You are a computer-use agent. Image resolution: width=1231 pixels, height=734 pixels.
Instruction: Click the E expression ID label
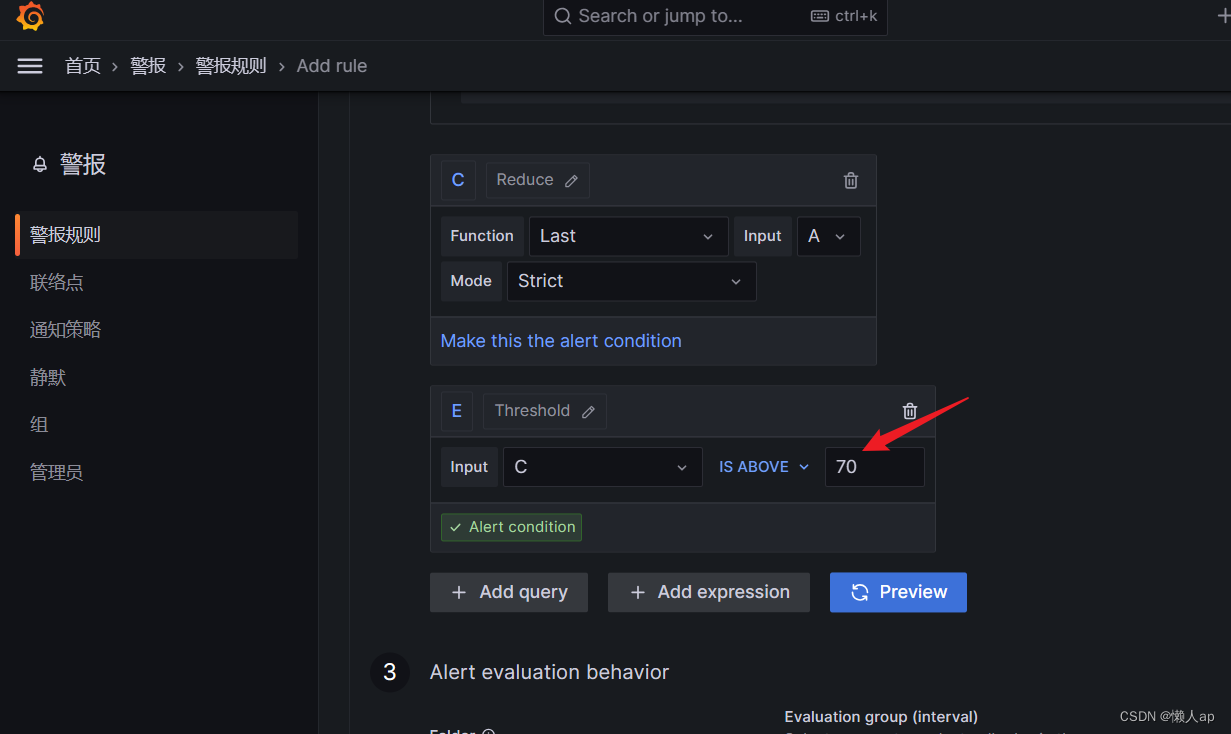click(457, 411)
